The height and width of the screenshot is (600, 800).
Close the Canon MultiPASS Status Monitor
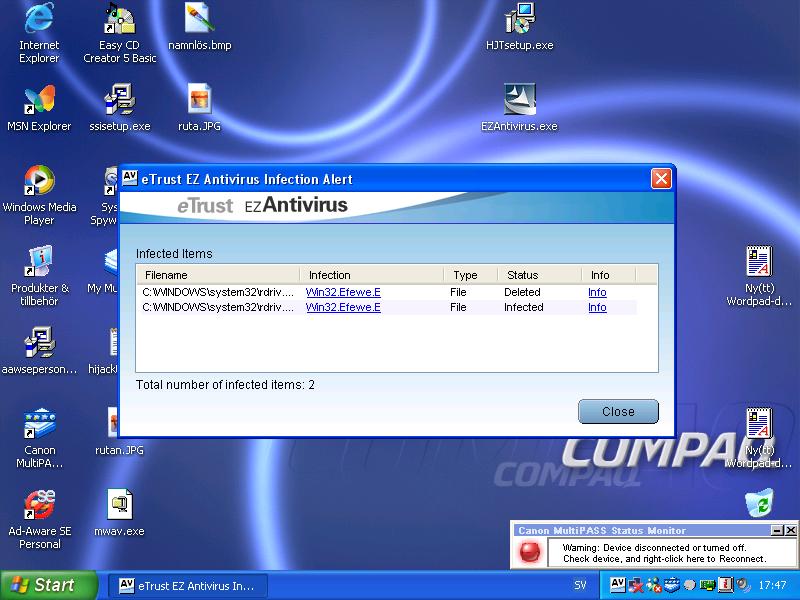(x=791, y=531)
